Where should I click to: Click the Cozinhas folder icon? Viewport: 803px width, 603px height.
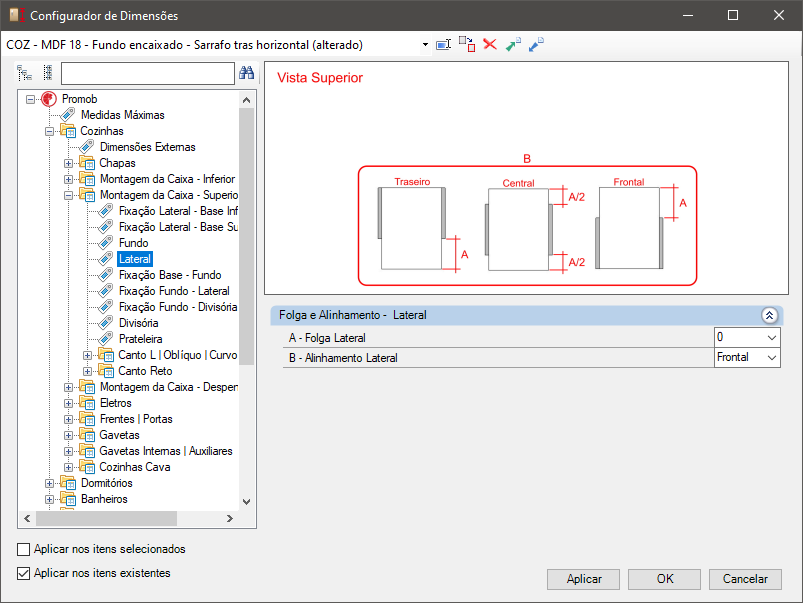coord(68,131)
